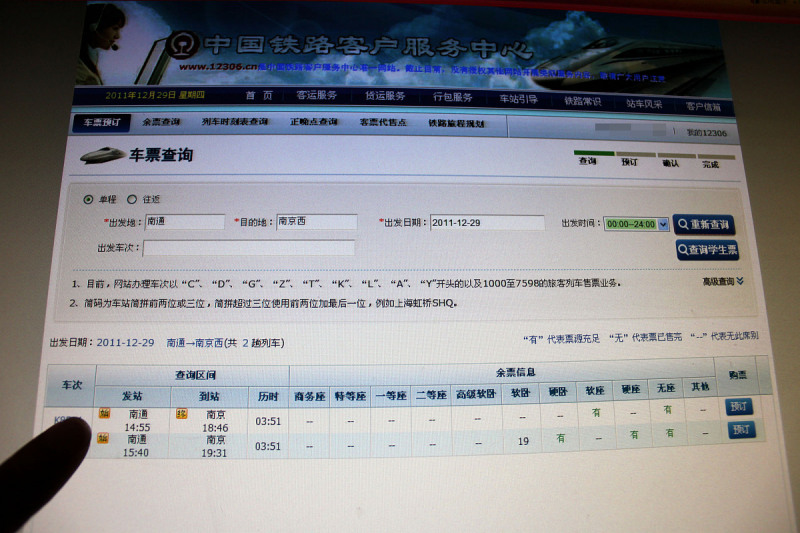This screenshot has height=533, width=800.
Task: Open the 客运服务 menu item
Action: coord(316,95)
